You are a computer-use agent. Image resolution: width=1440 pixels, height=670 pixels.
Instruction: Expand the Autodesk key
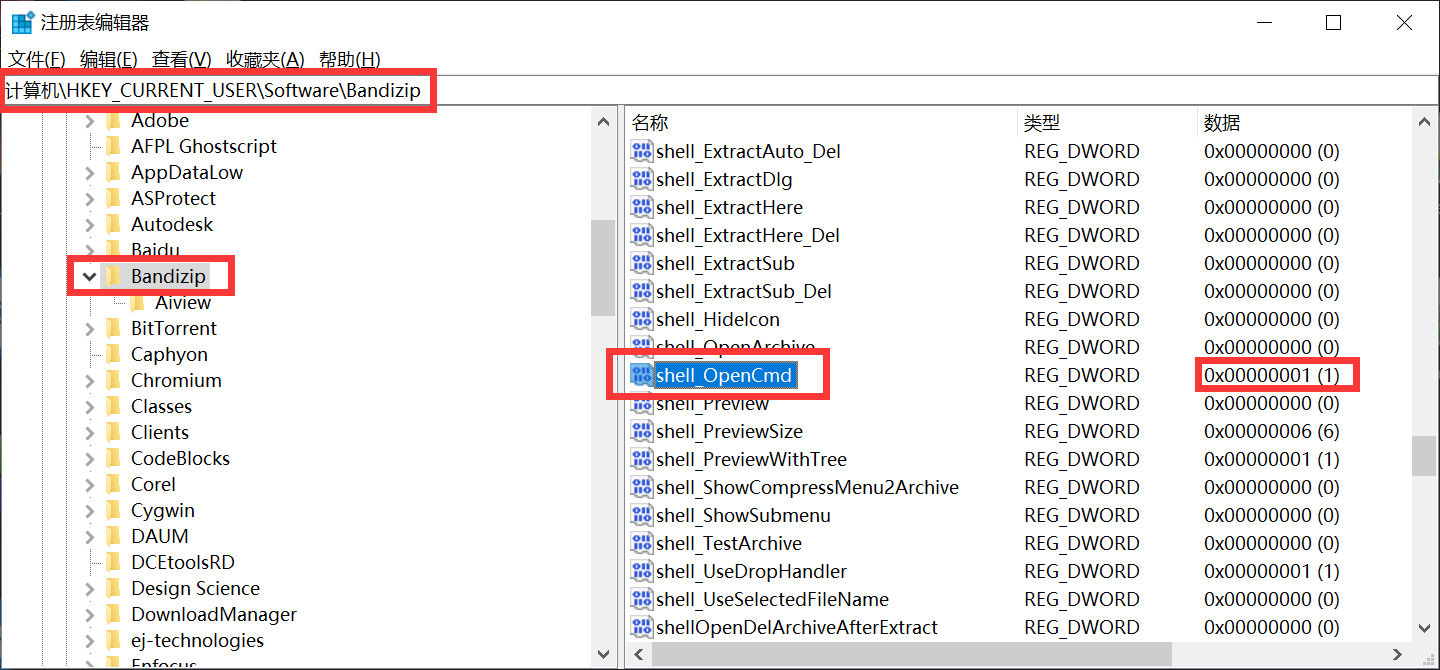coord(90,225)
